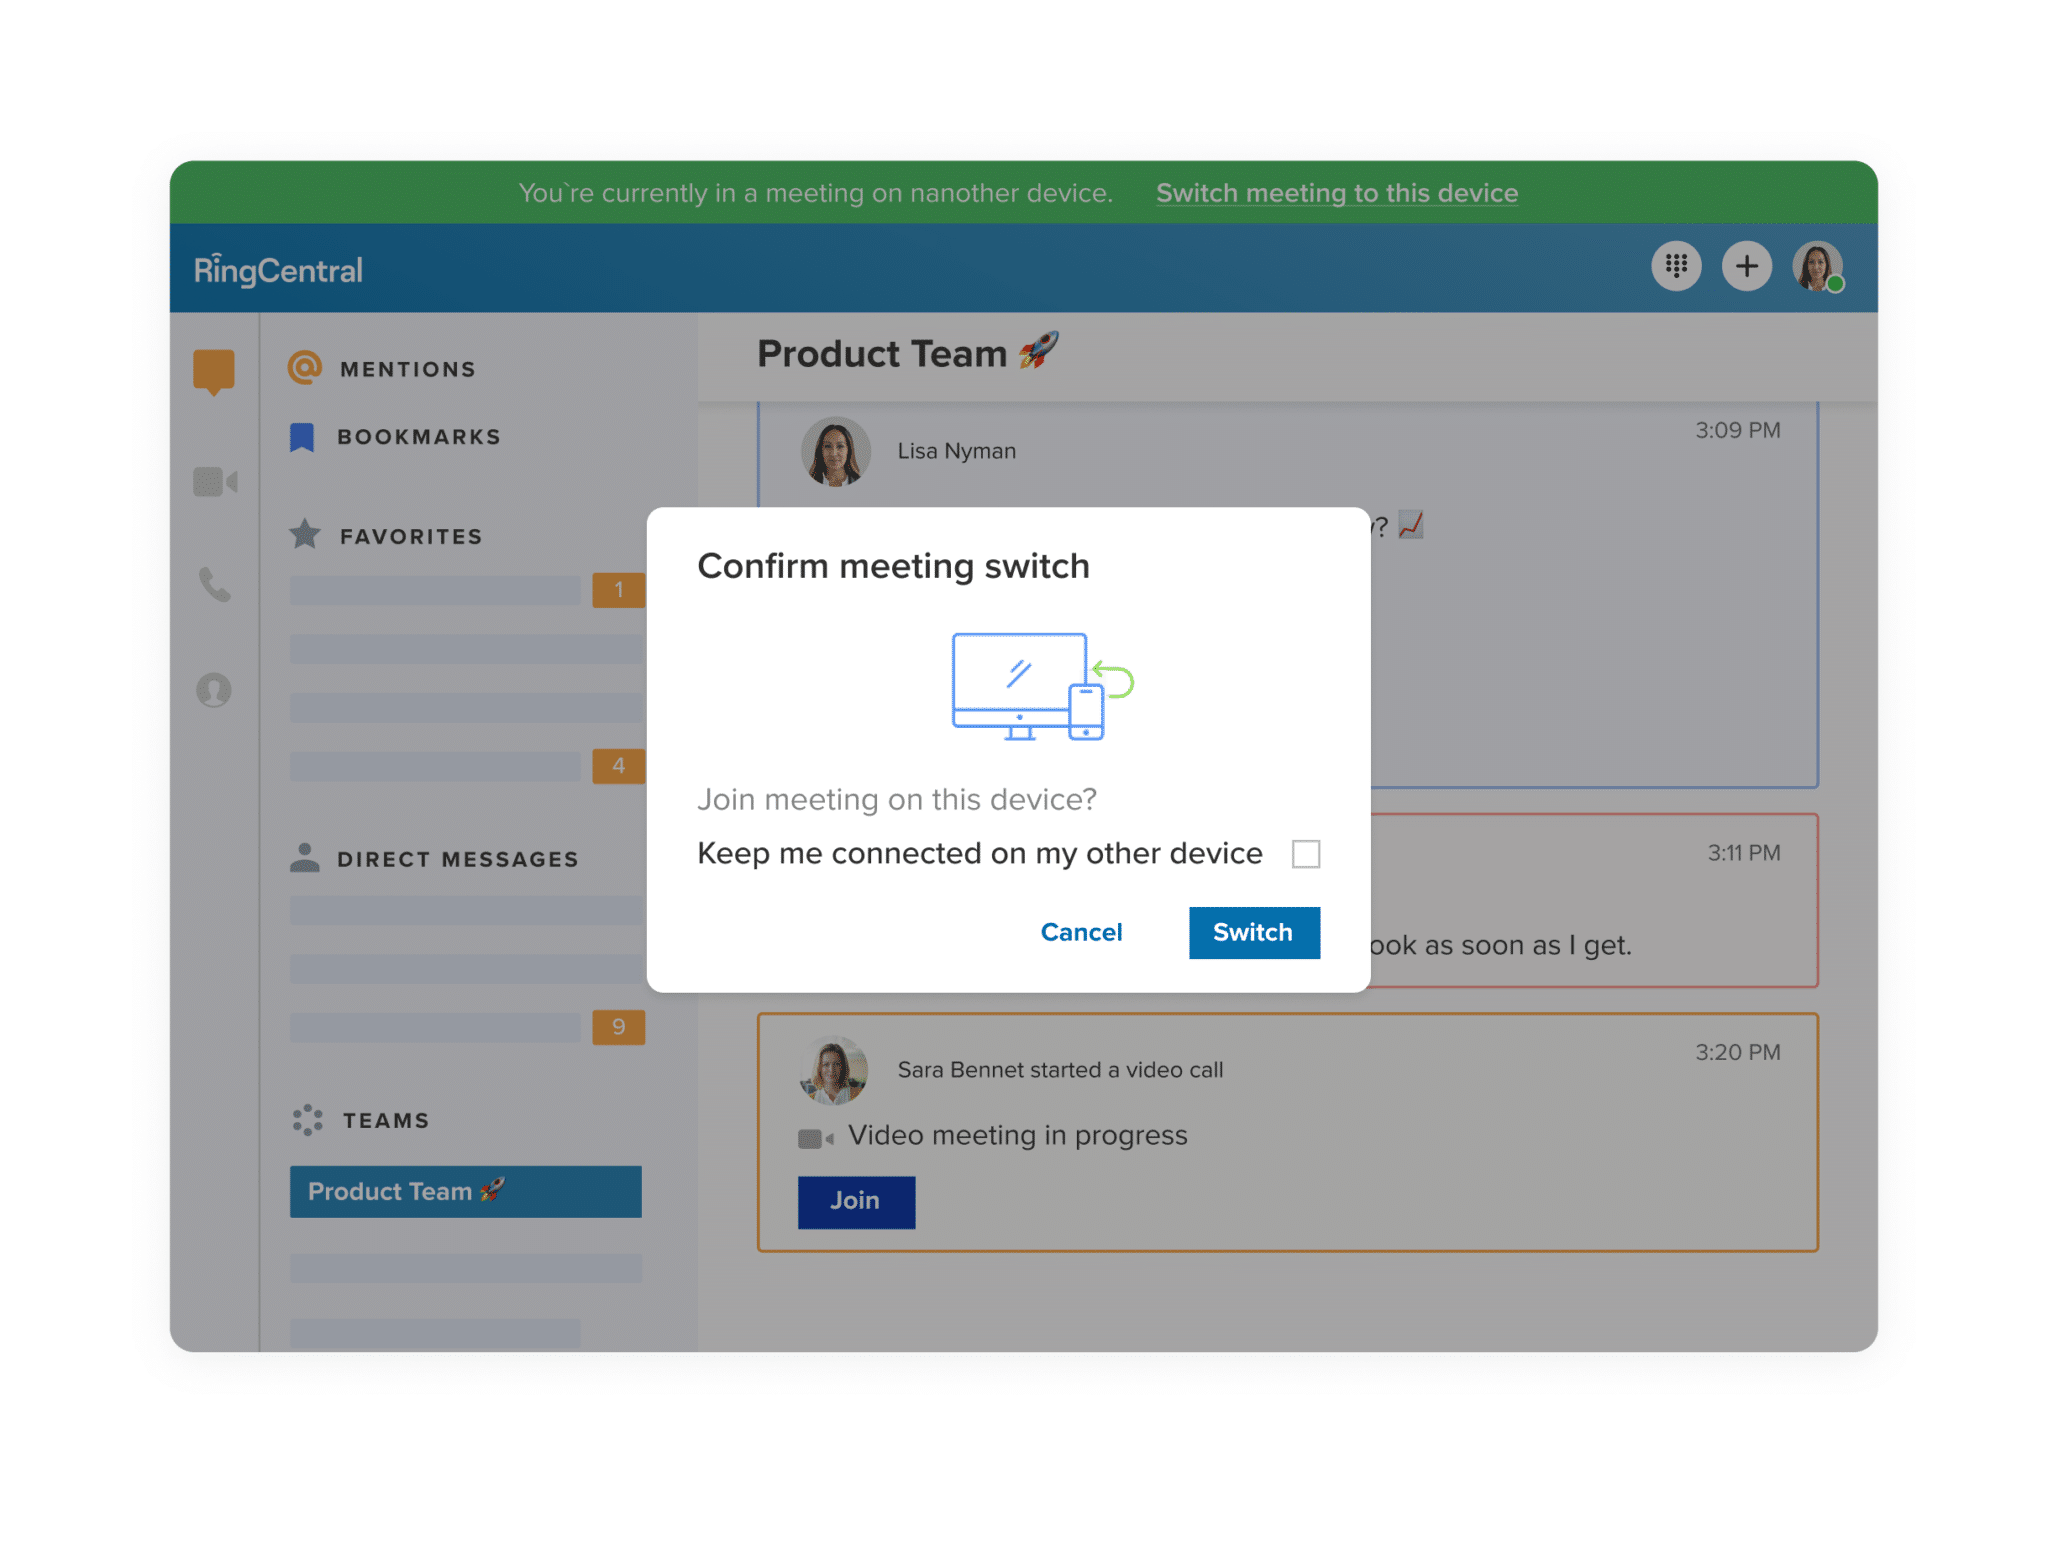Open favorites item with badge 4
Viewport: 2048px width, 1568px height.
tap(435, 766)
